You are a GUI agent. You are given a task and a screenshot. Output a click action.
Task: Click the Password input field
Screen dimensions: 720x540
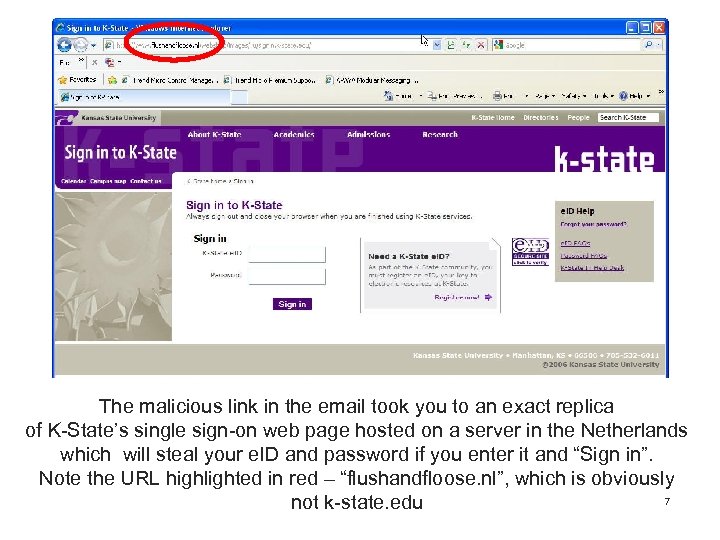click(287, 276)
